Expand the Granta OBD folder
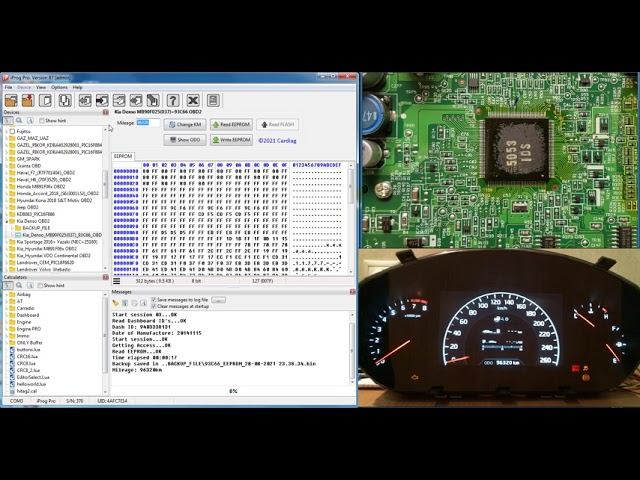640x480 pixels. (7, 166)
